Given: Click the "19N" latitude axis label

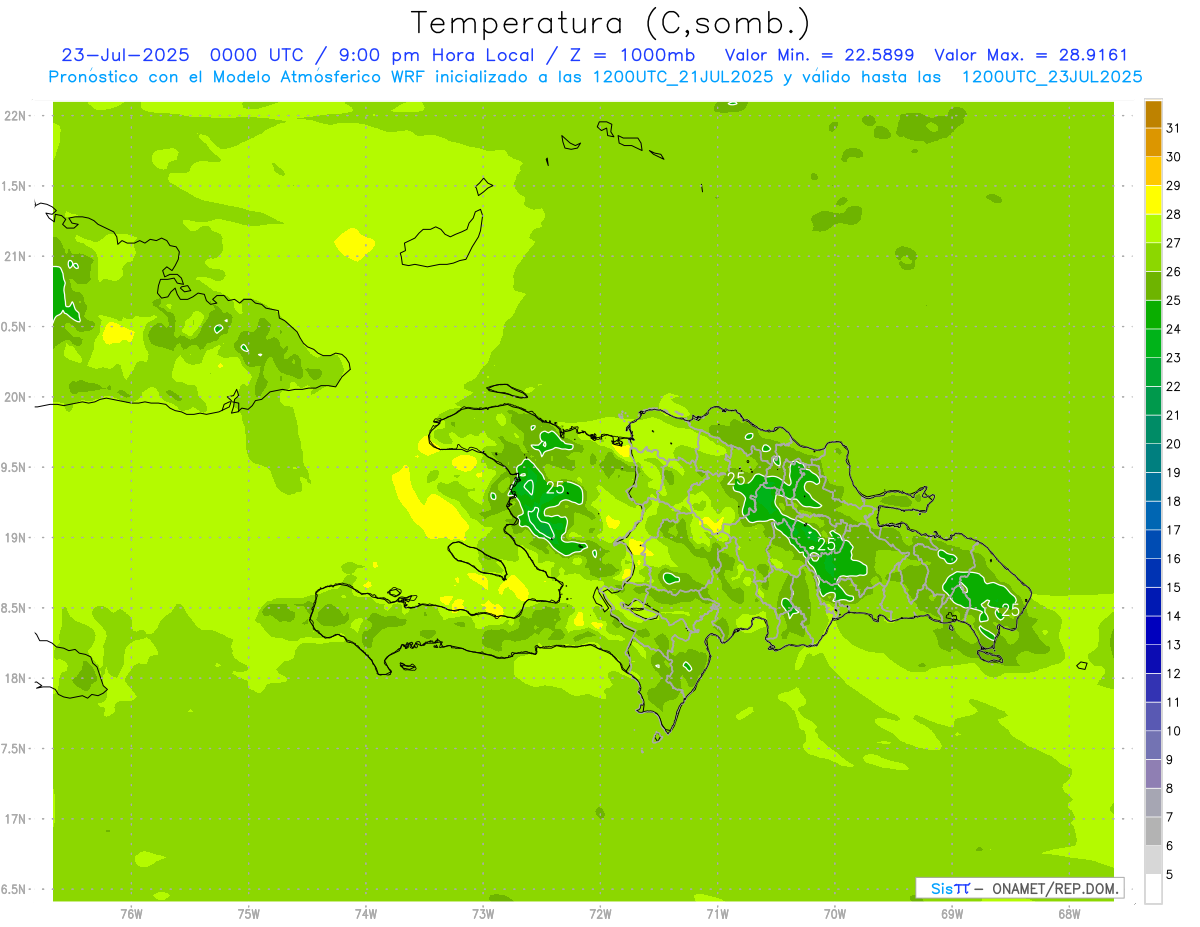Looking at the screenshot, I should (x=14, y=537).
